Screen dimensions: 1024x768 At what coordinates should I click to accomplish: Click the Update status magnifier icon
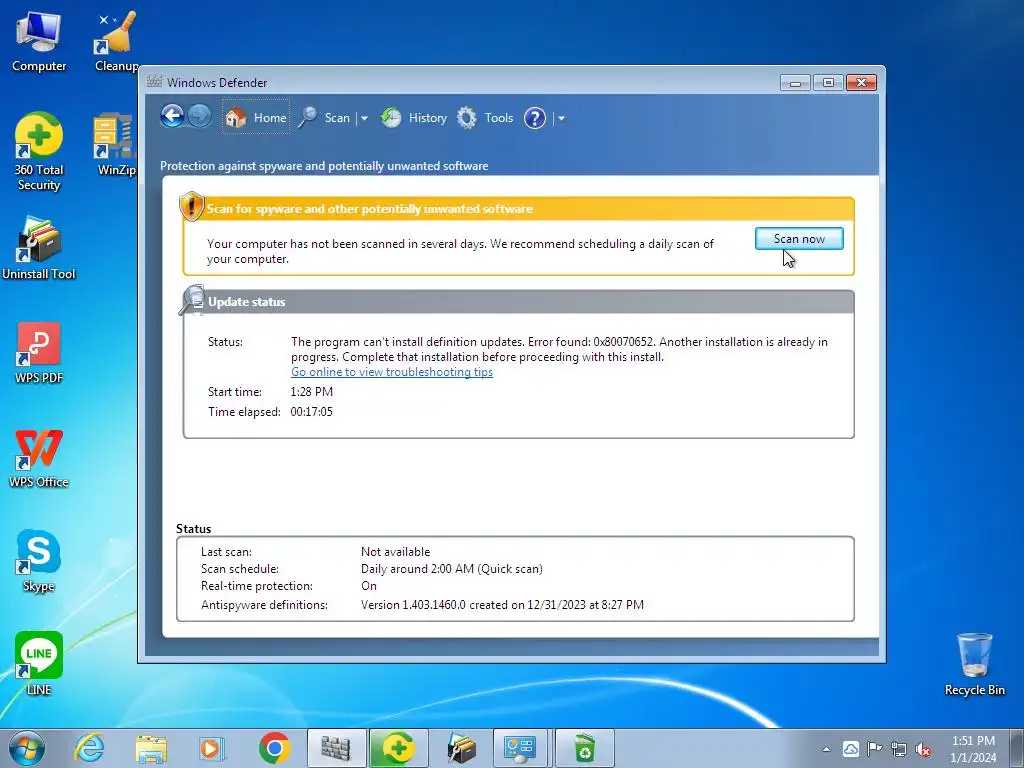191,300
